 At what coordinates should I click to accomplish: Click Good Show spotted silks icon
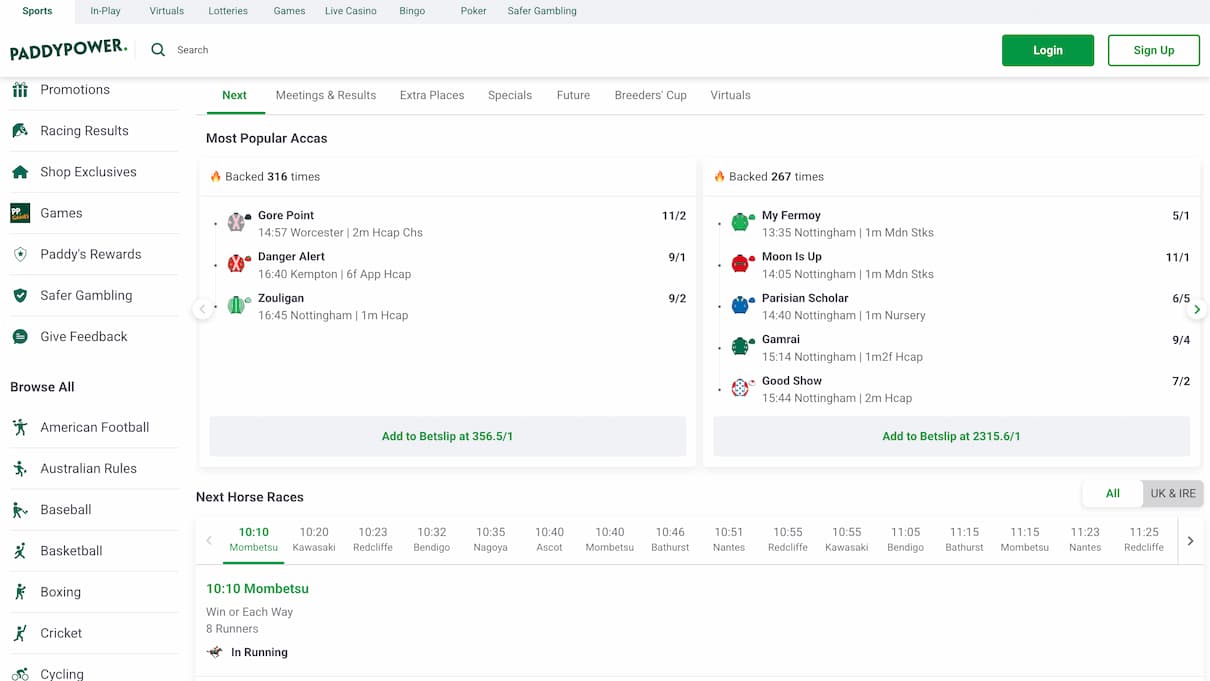tap(743, 387)
